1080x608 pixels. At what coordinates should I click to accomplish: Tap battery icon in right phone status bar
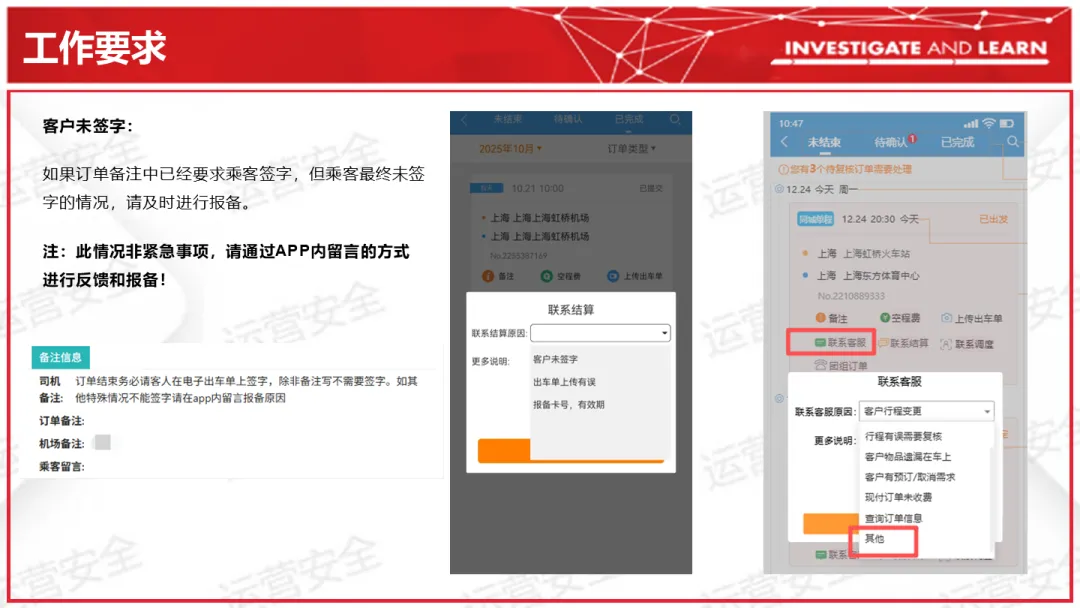(1006, 123)
